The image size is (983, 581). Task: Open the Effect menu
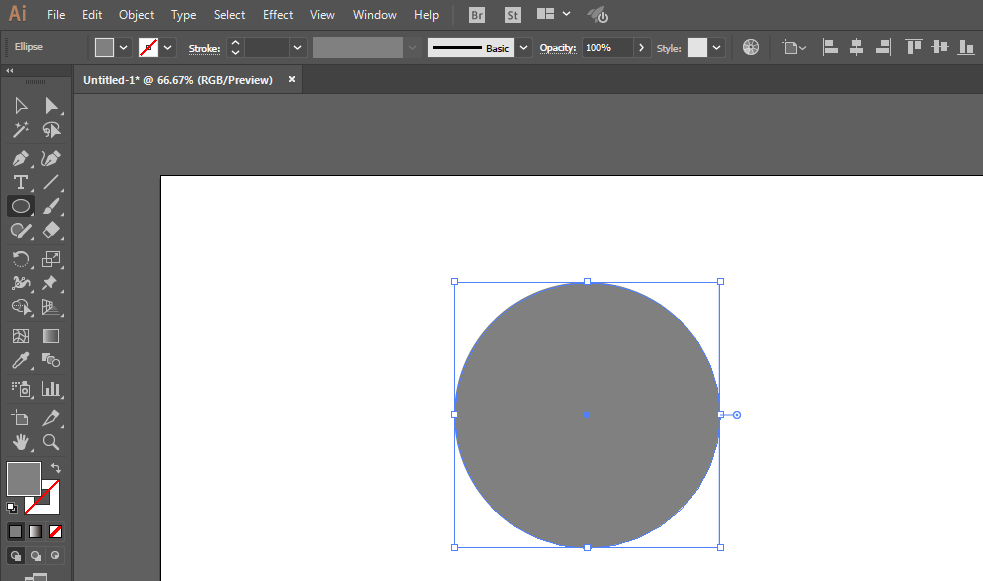click(x=278, y=14)
